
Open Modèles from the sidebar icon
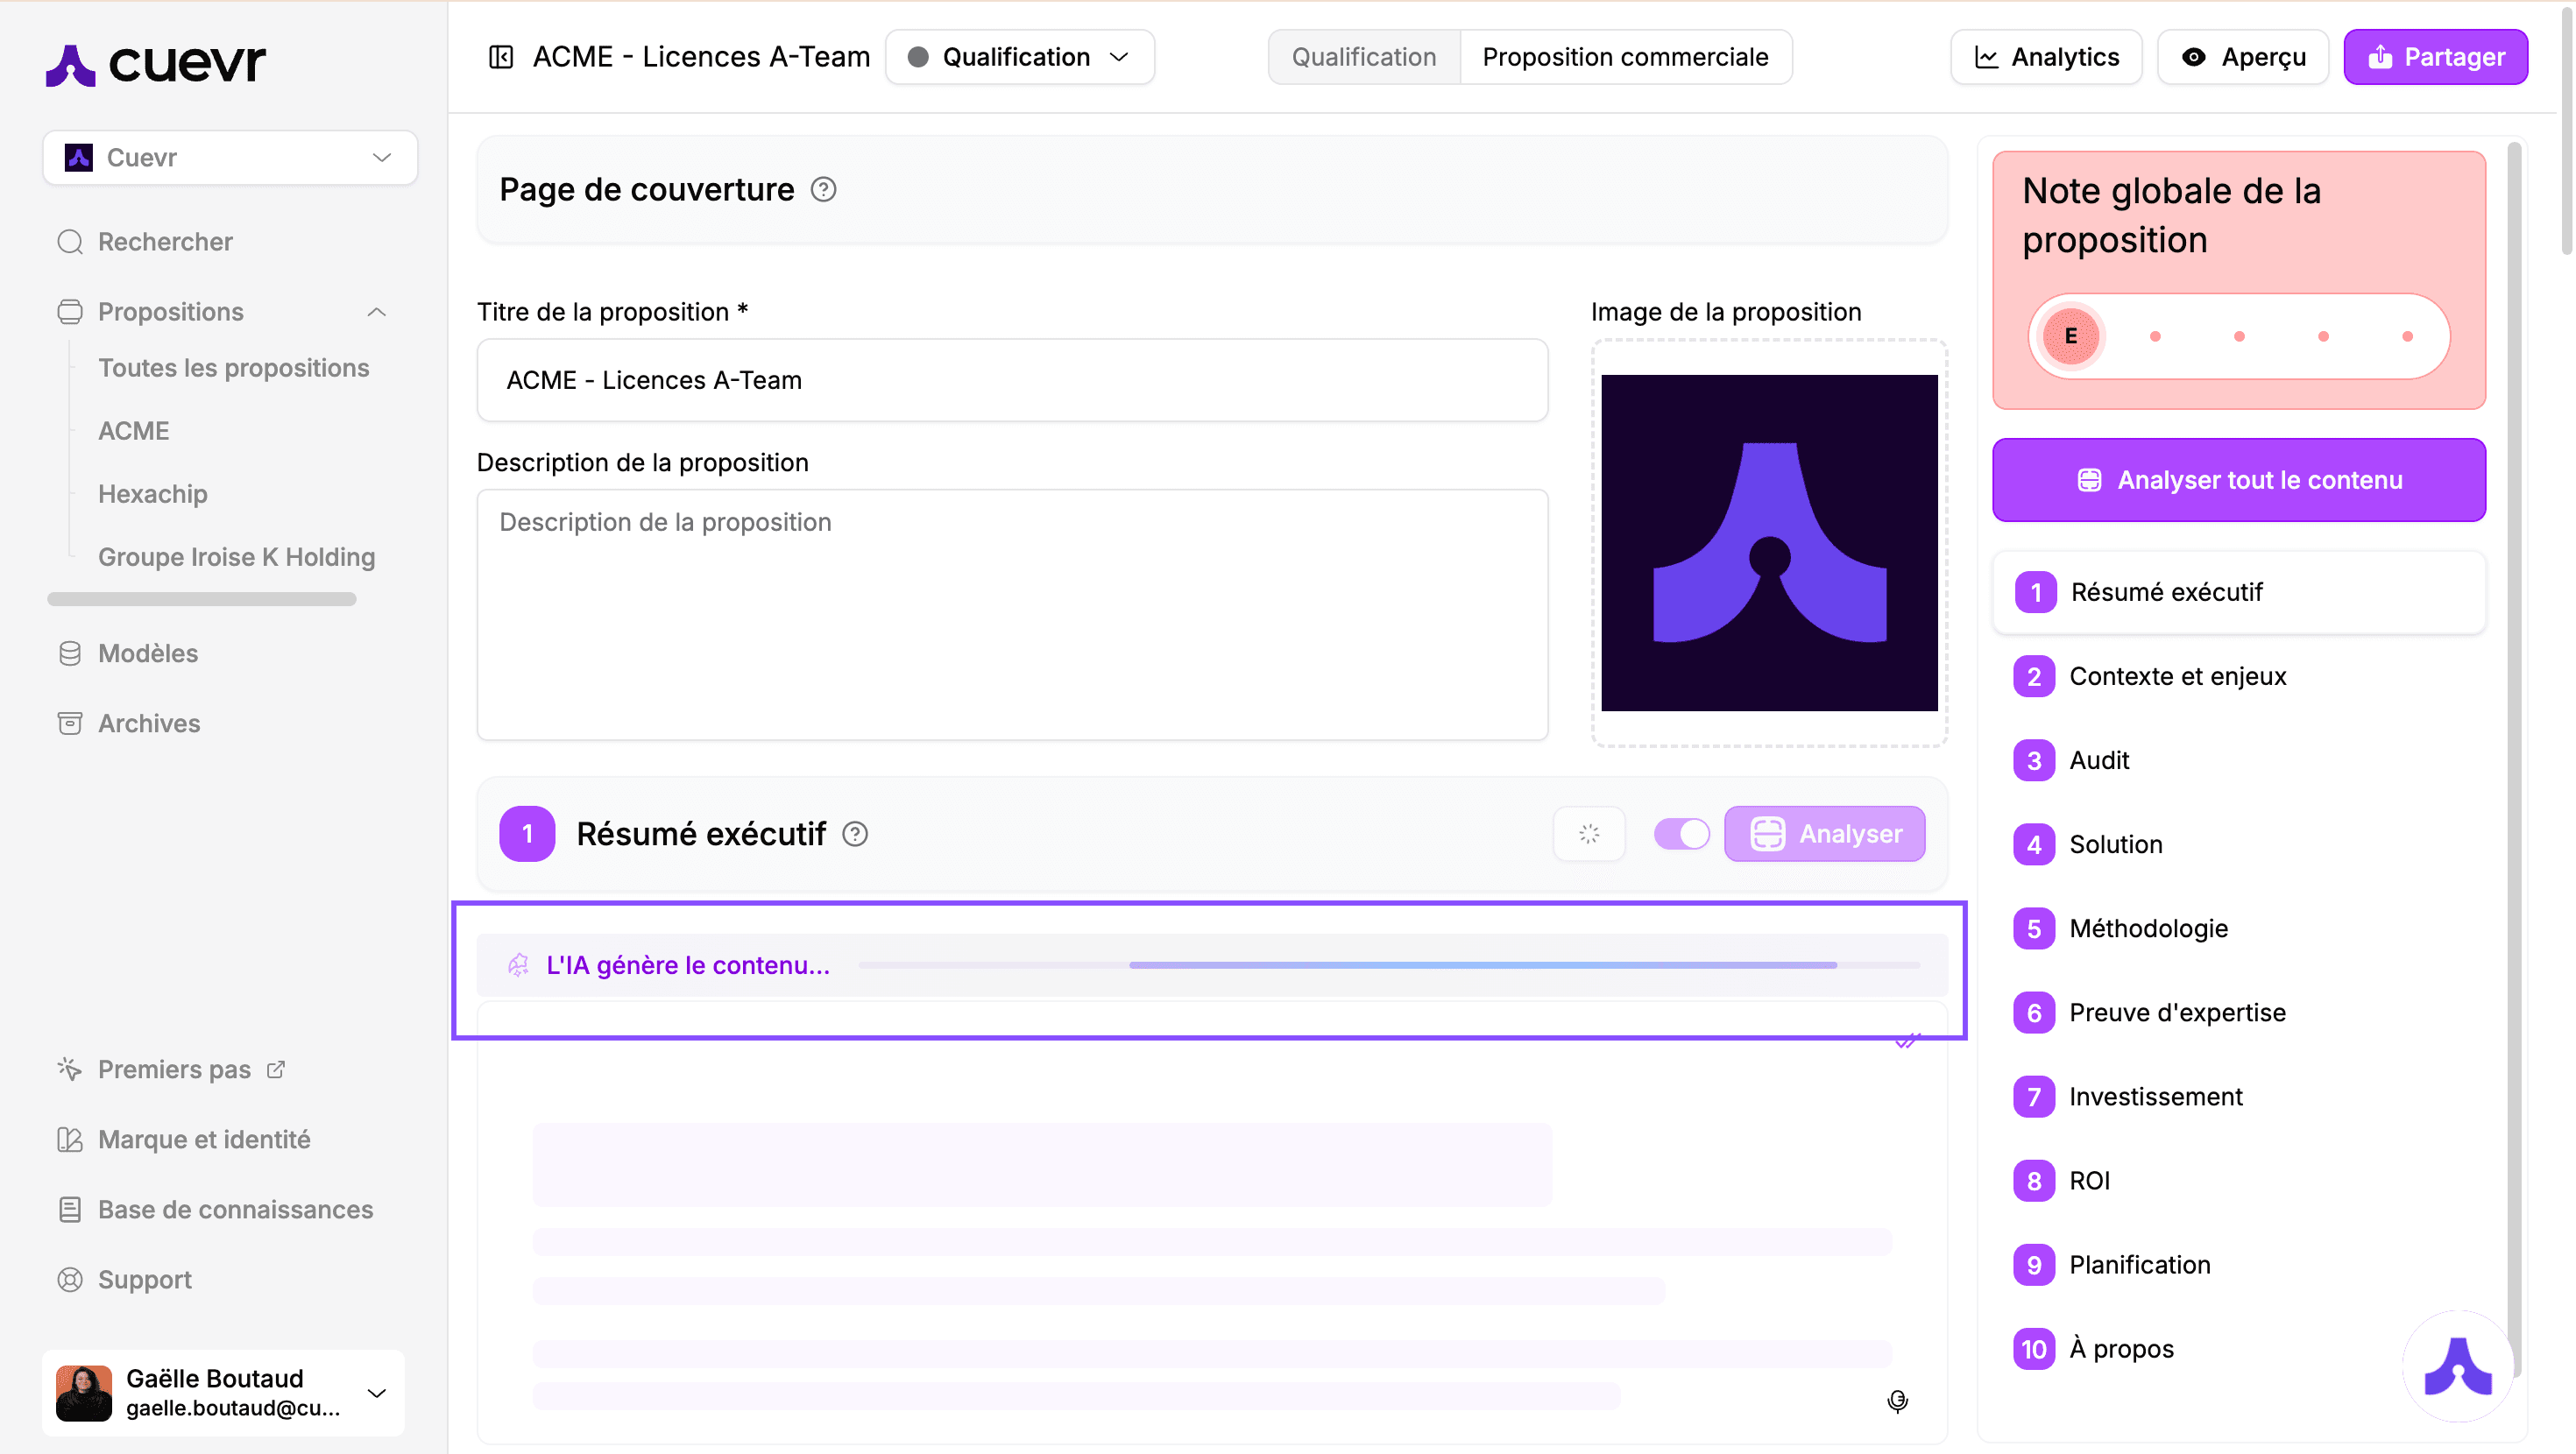pyautogui.click(x=69, y=653)
